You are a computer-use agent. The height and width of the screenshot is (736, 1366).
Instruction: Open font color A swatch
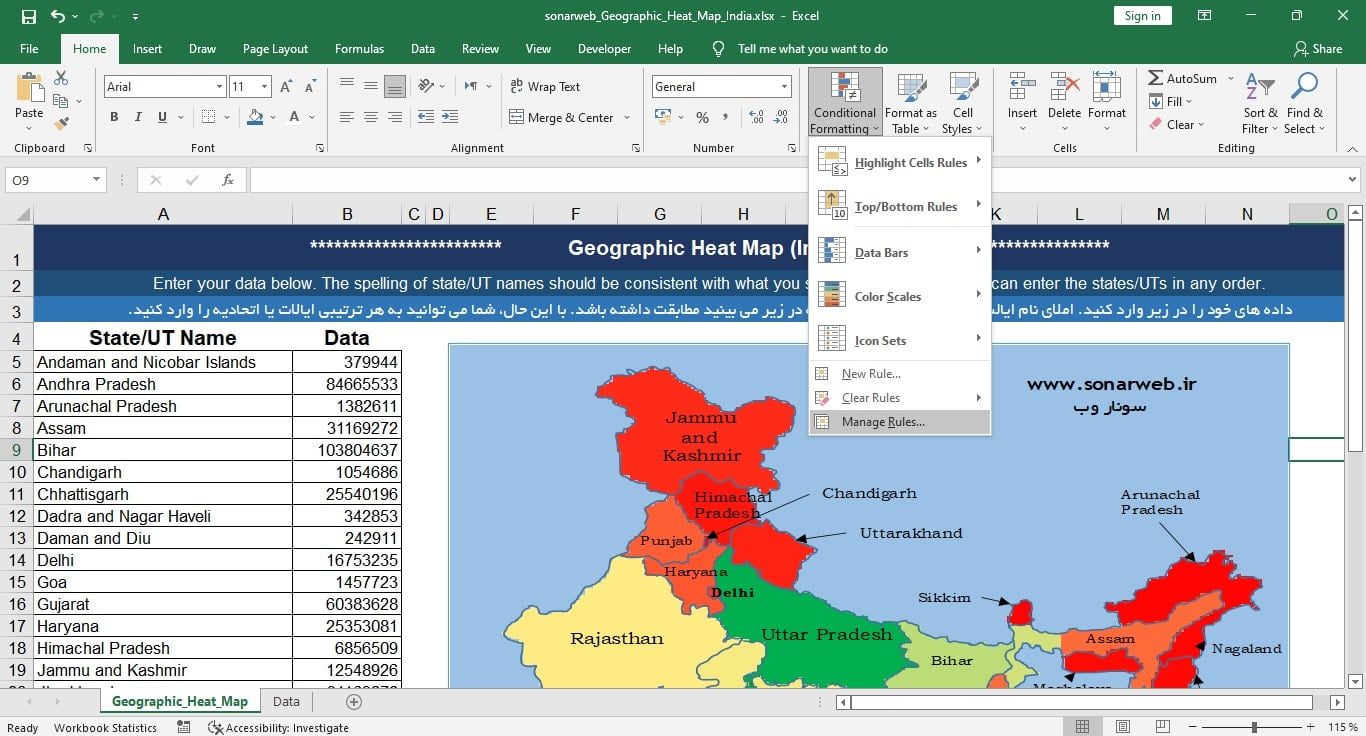point(295,117)
